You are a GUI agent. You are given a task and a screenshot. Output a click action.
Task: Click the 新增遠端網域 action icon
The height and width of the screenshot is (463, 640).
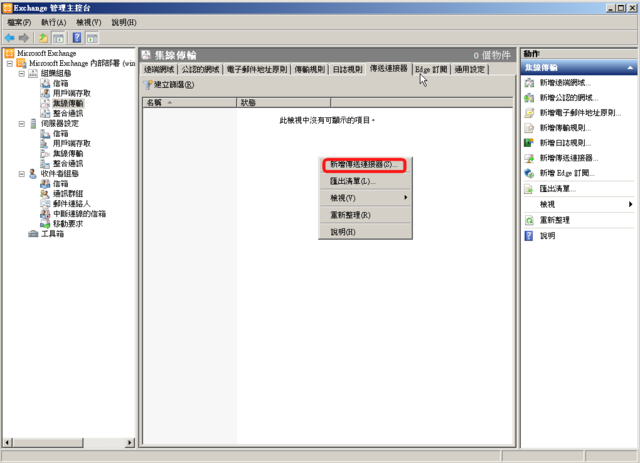(529, 83)
